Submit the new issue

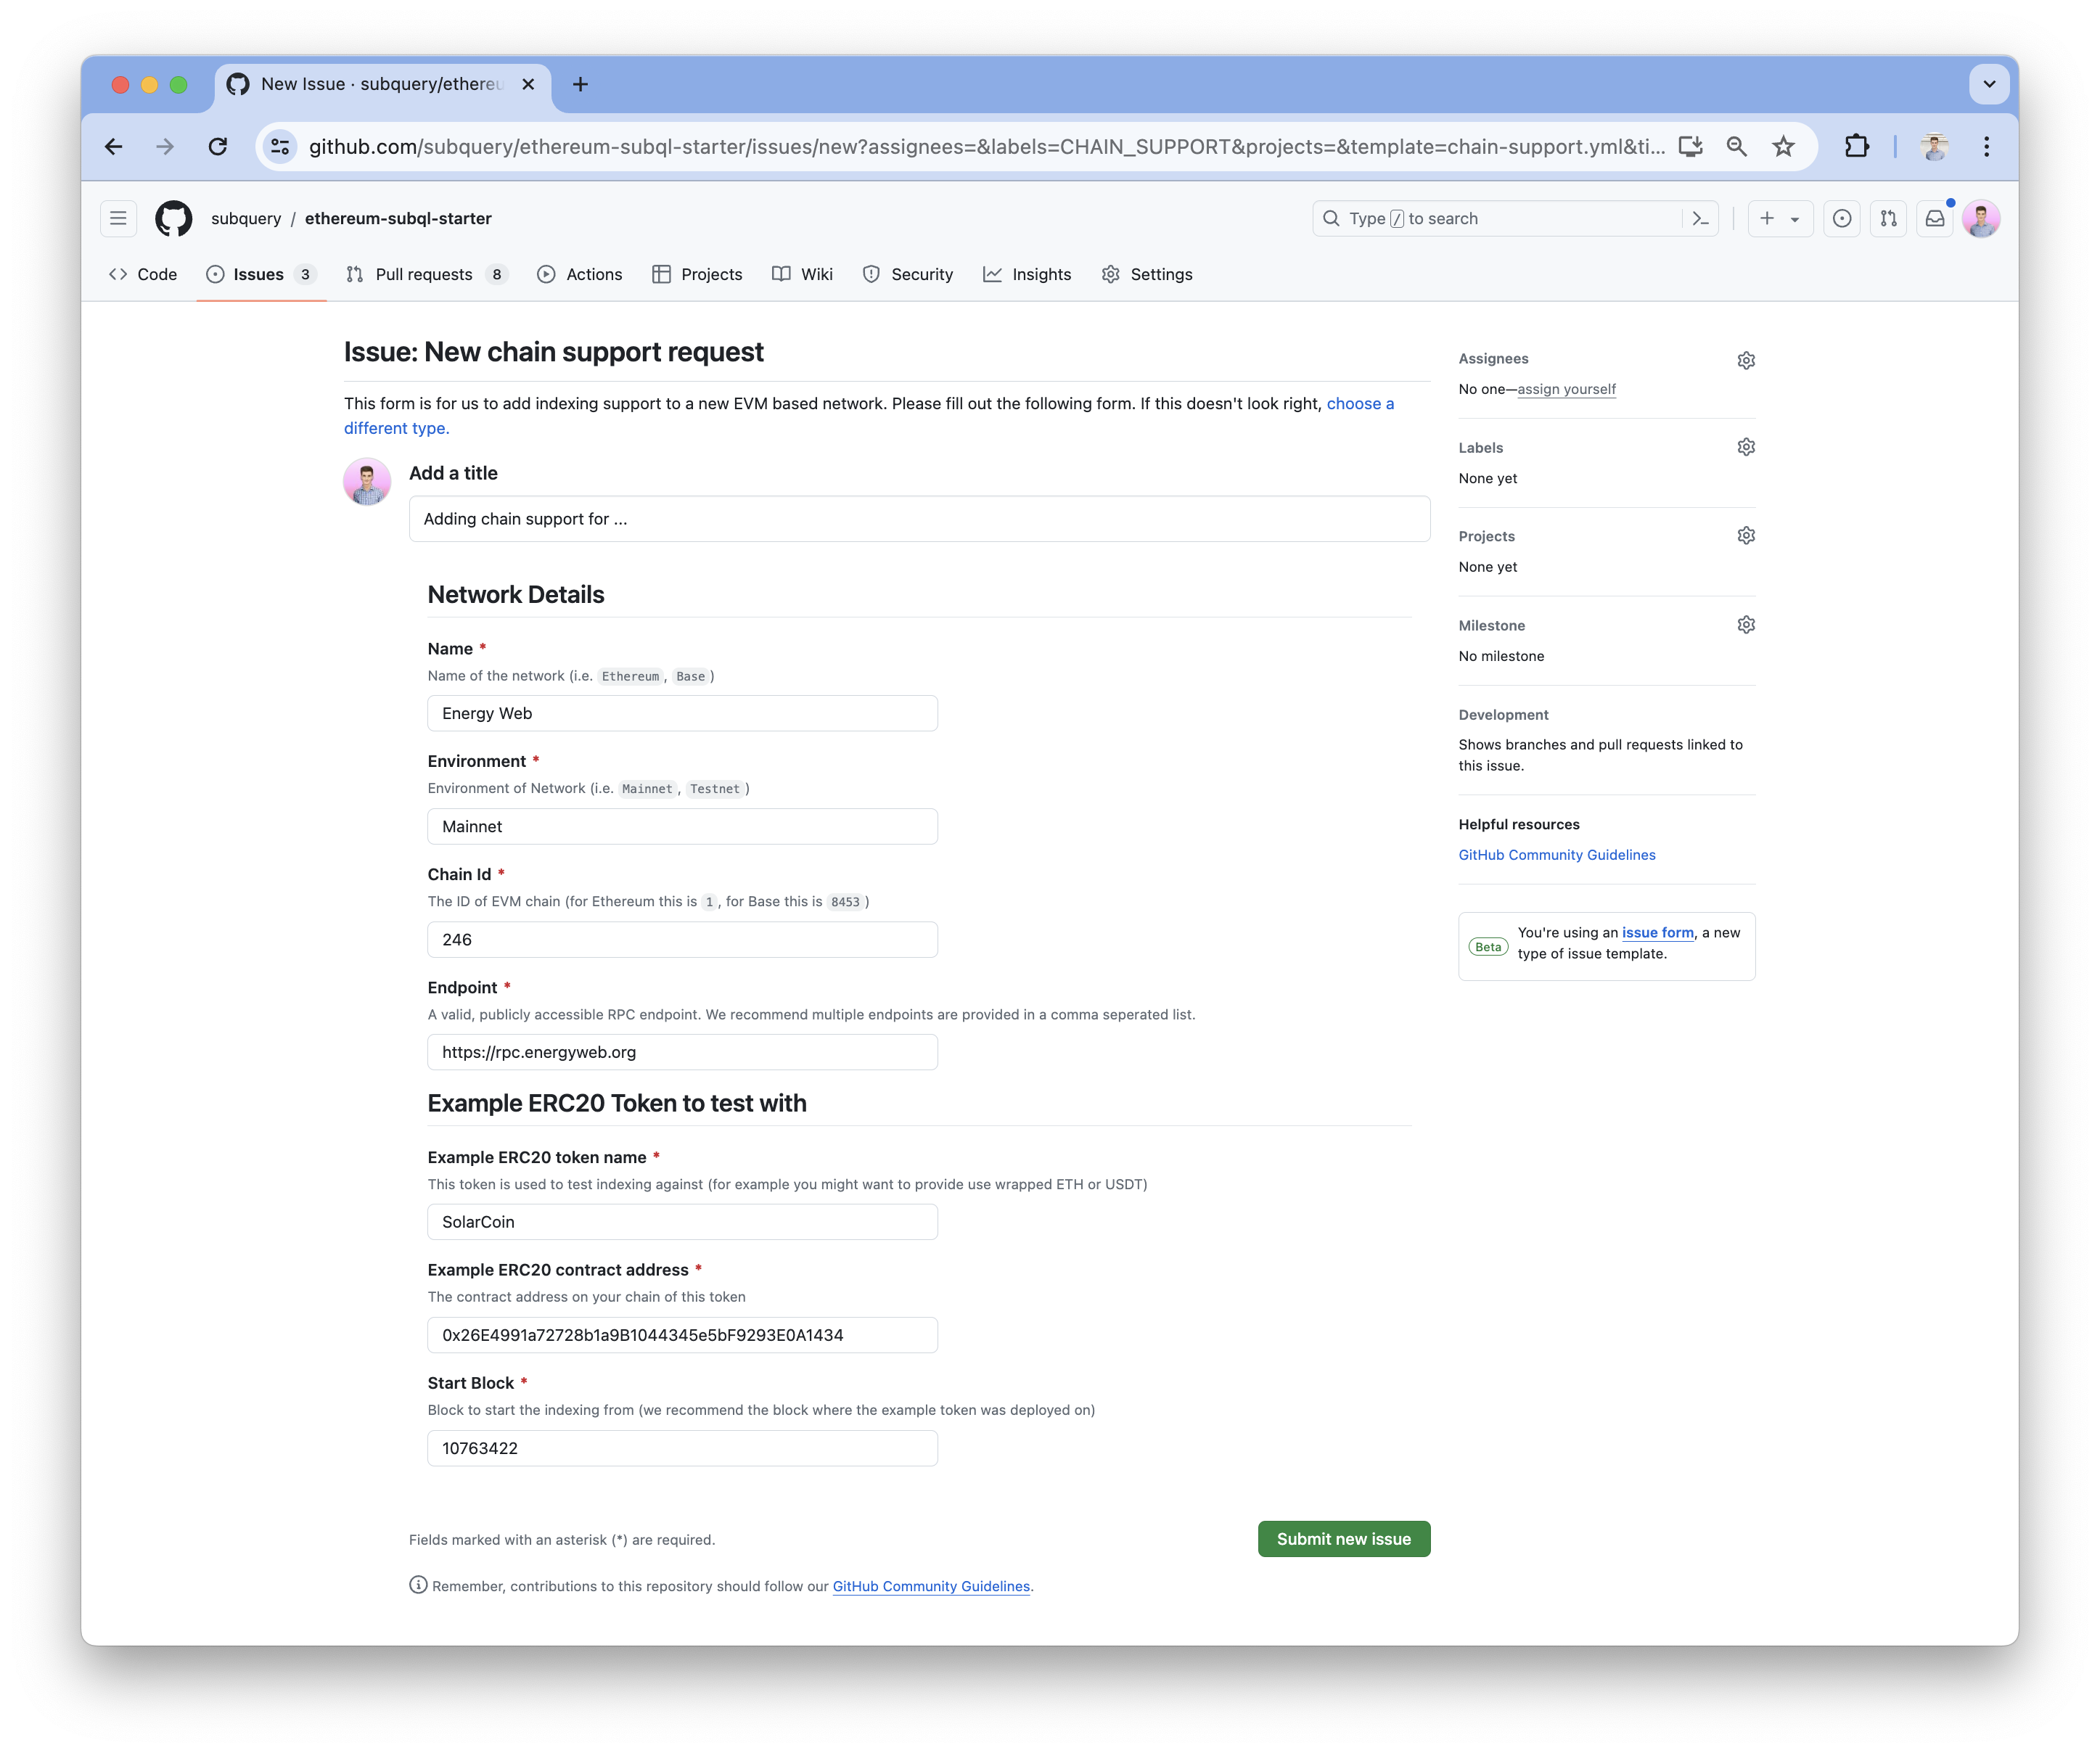[x=1343, y=1539]
